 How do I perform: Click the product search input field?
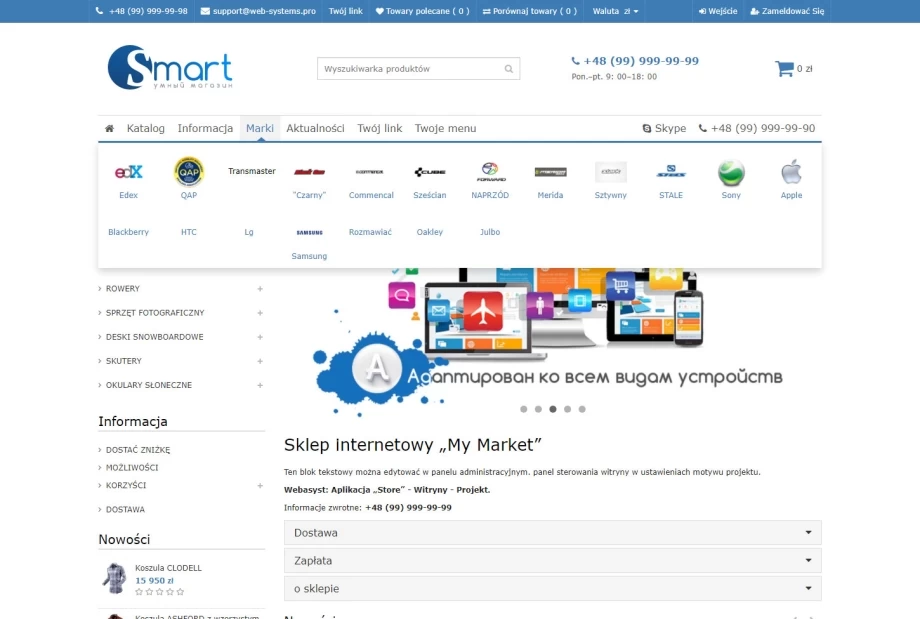[x=410, y=69]
